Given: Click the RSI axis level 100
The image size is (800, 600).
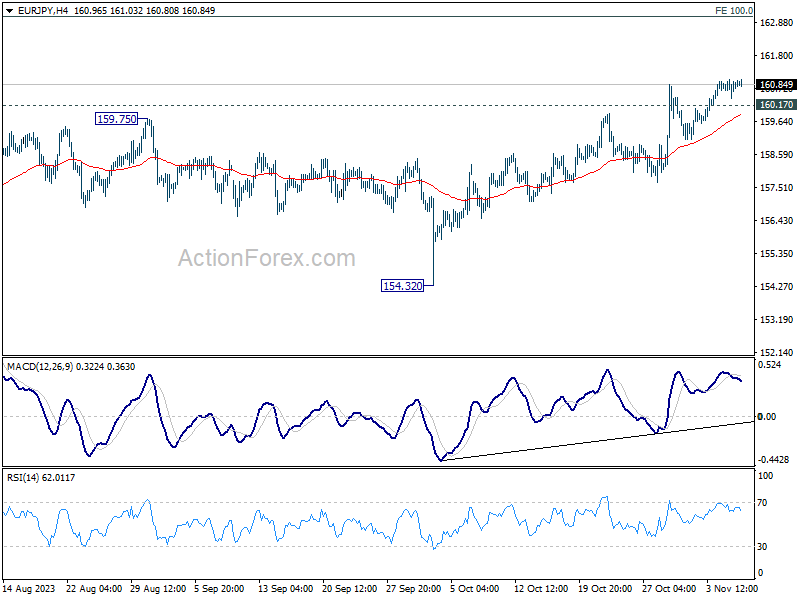Looking at the screenshot, I should click(x=765, y=476).
